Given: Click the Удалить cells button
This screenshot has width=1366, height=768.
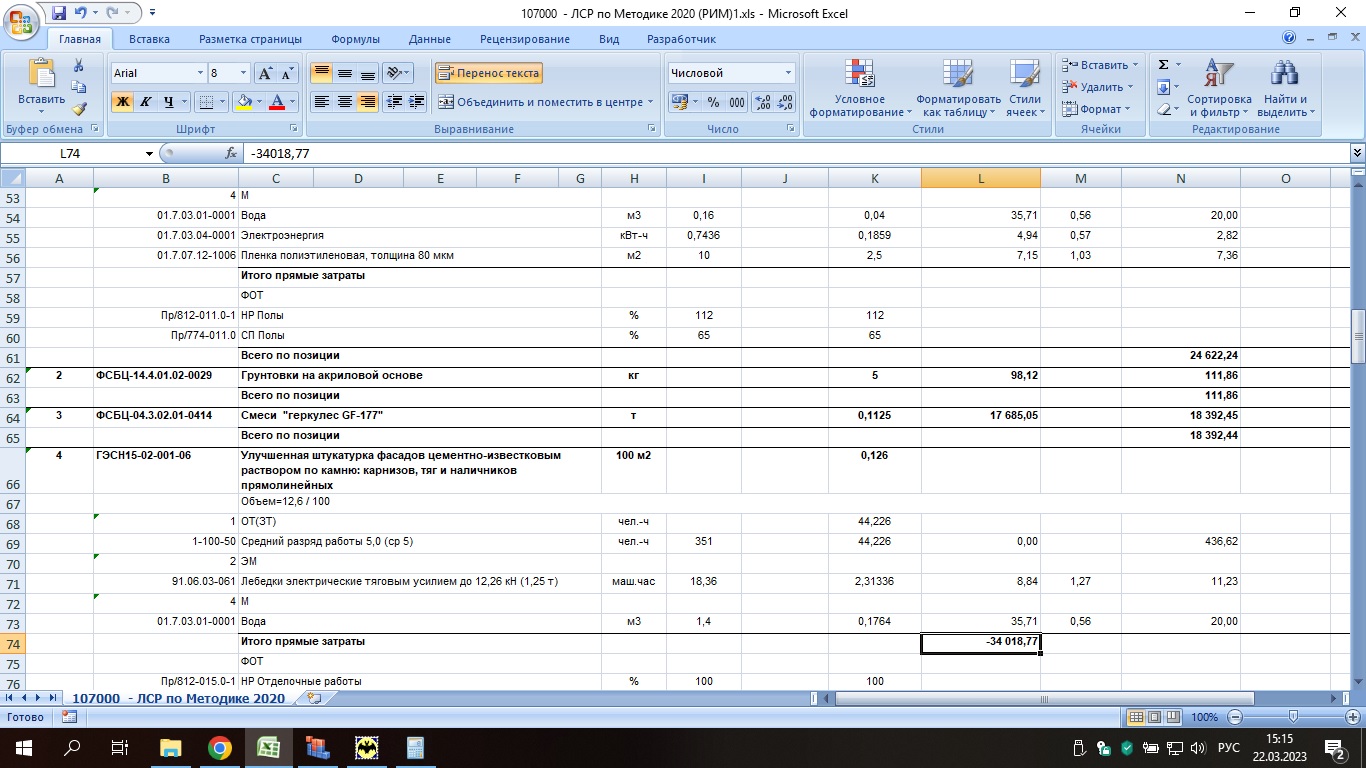Looking at the screenshot, I should pos(1098,87).
